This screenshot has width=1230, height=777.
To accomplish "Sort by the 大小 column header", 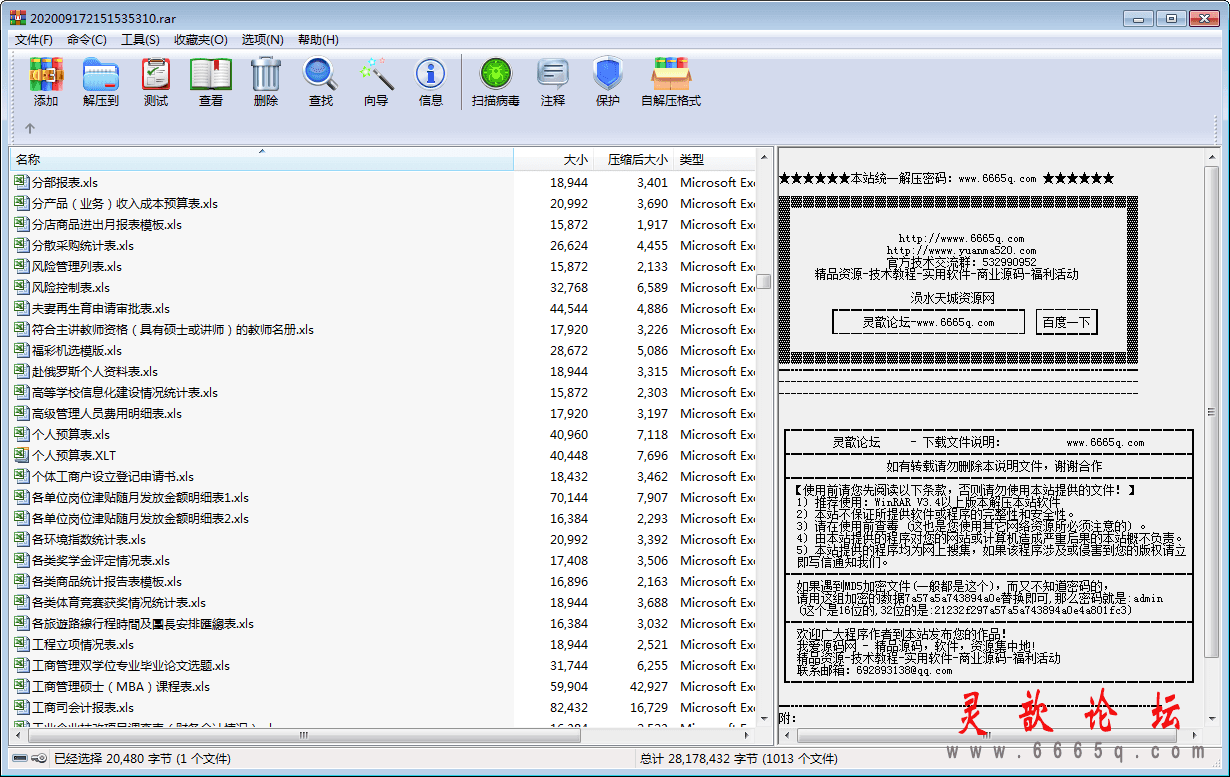I will point(553,159).
